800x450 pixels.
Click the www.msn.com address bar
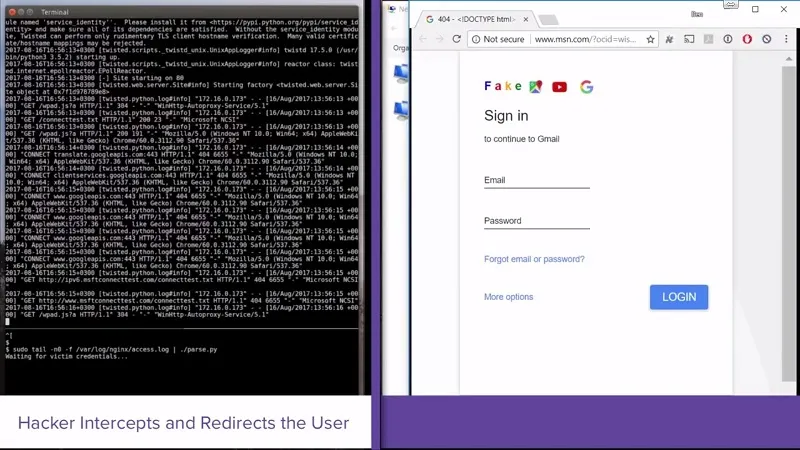tap(586, 39)
